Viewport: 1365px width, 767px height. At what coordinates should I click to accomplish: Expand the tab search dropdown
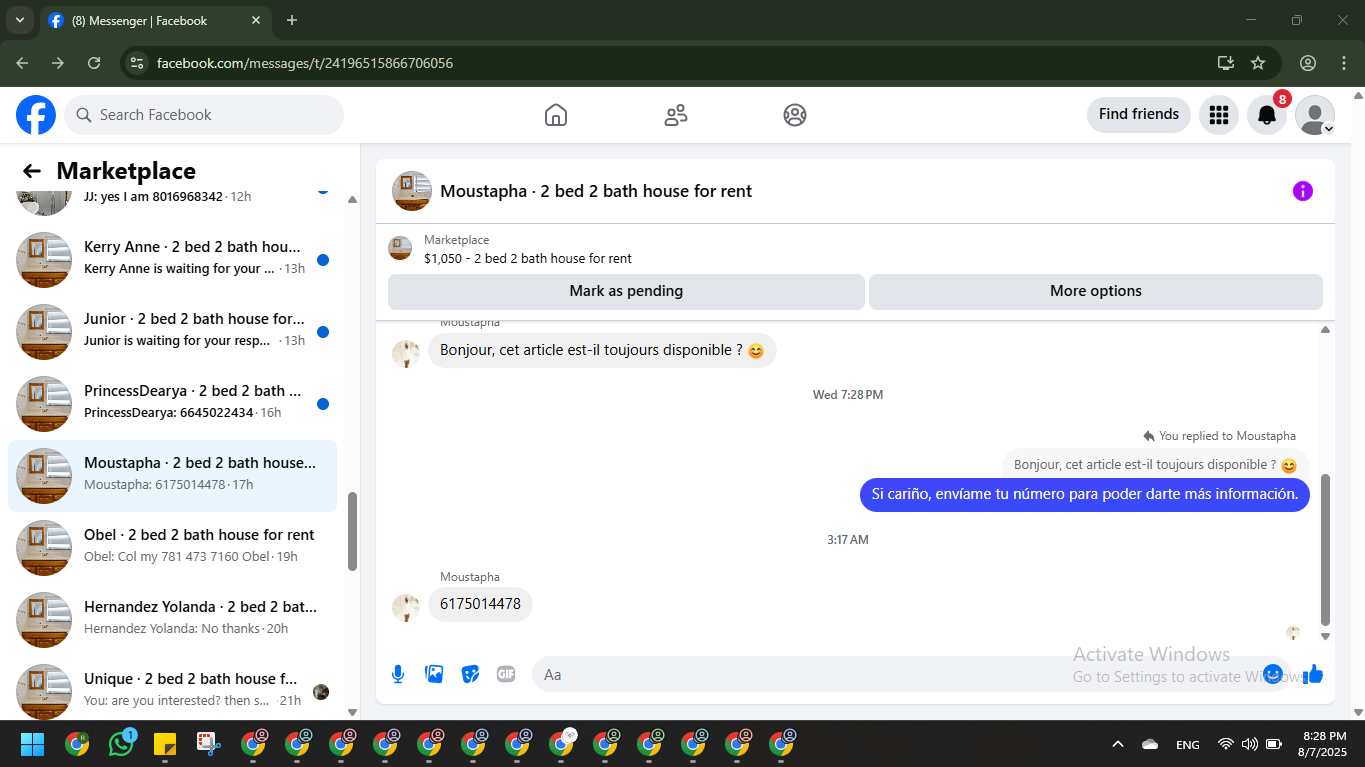point(19,20)
